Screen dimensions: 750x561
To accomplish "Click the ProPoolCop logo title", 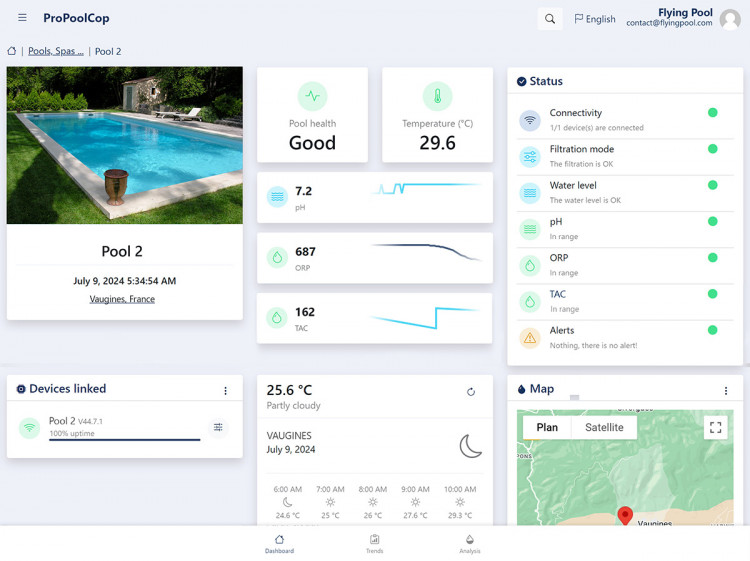I will 76,18.
